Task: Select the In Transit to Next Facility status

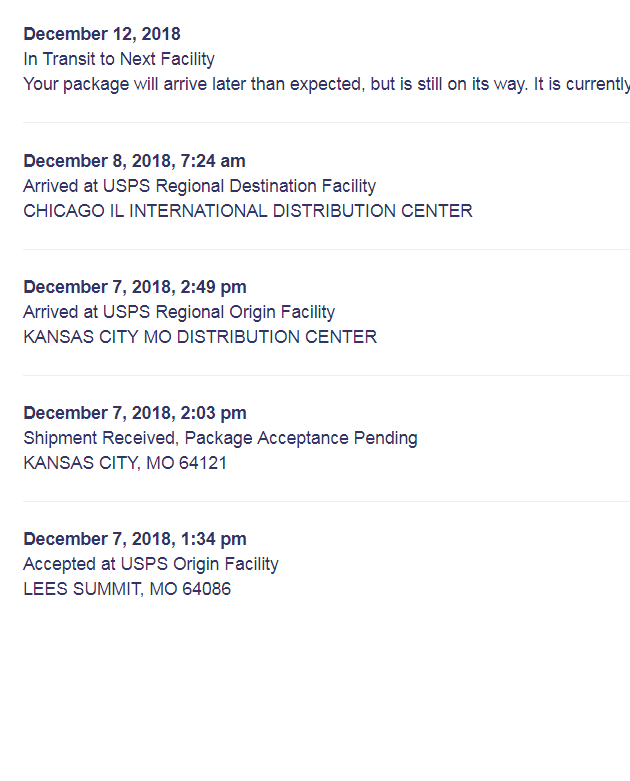Action: 119,59
